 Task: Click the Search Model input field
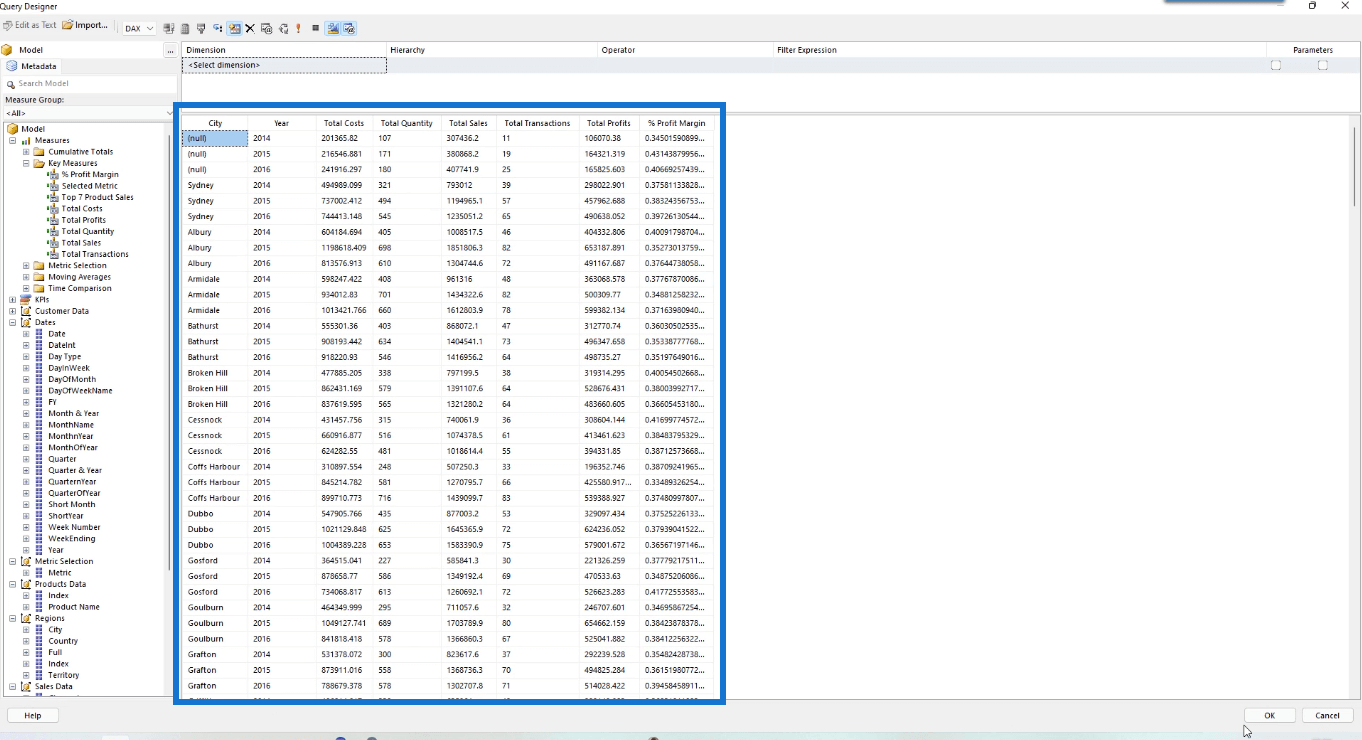click(92, 84)
